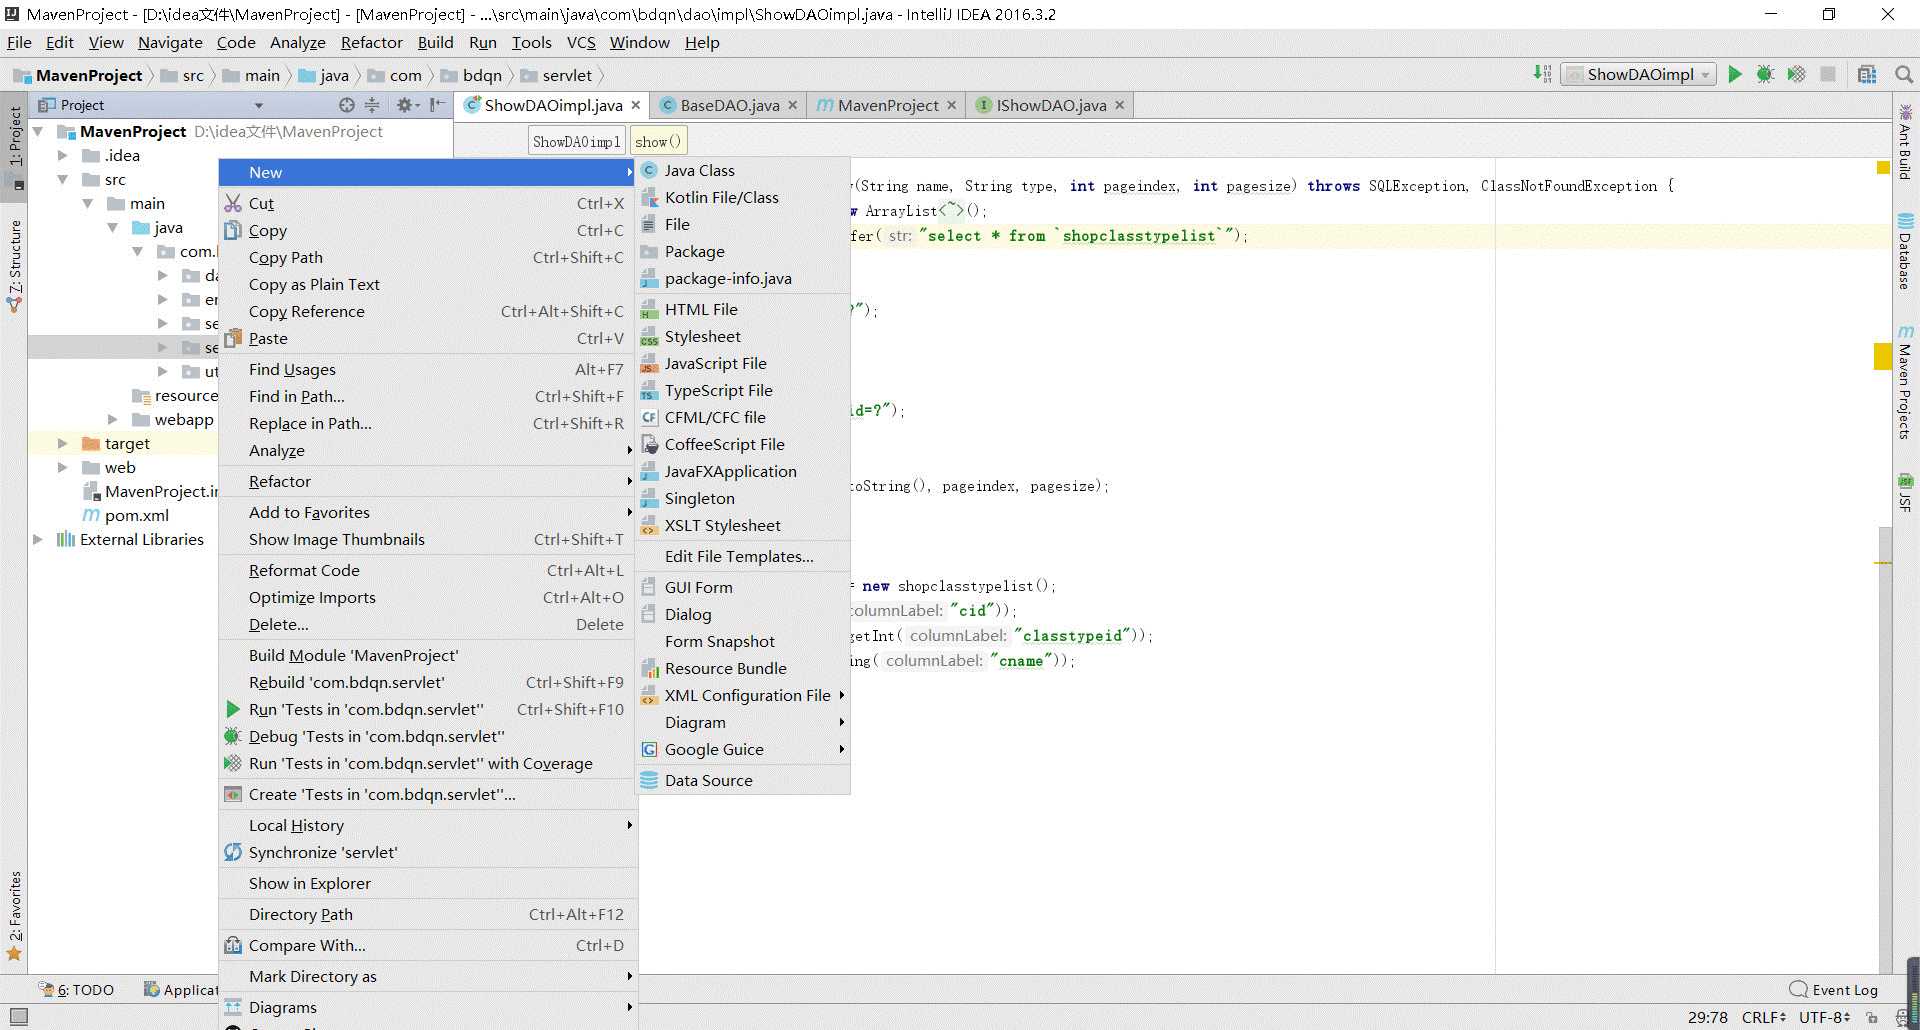1920x1030 pixels.
Task: Open the Navigate menu
Action: pyautogui.click(x=170, y=42)
